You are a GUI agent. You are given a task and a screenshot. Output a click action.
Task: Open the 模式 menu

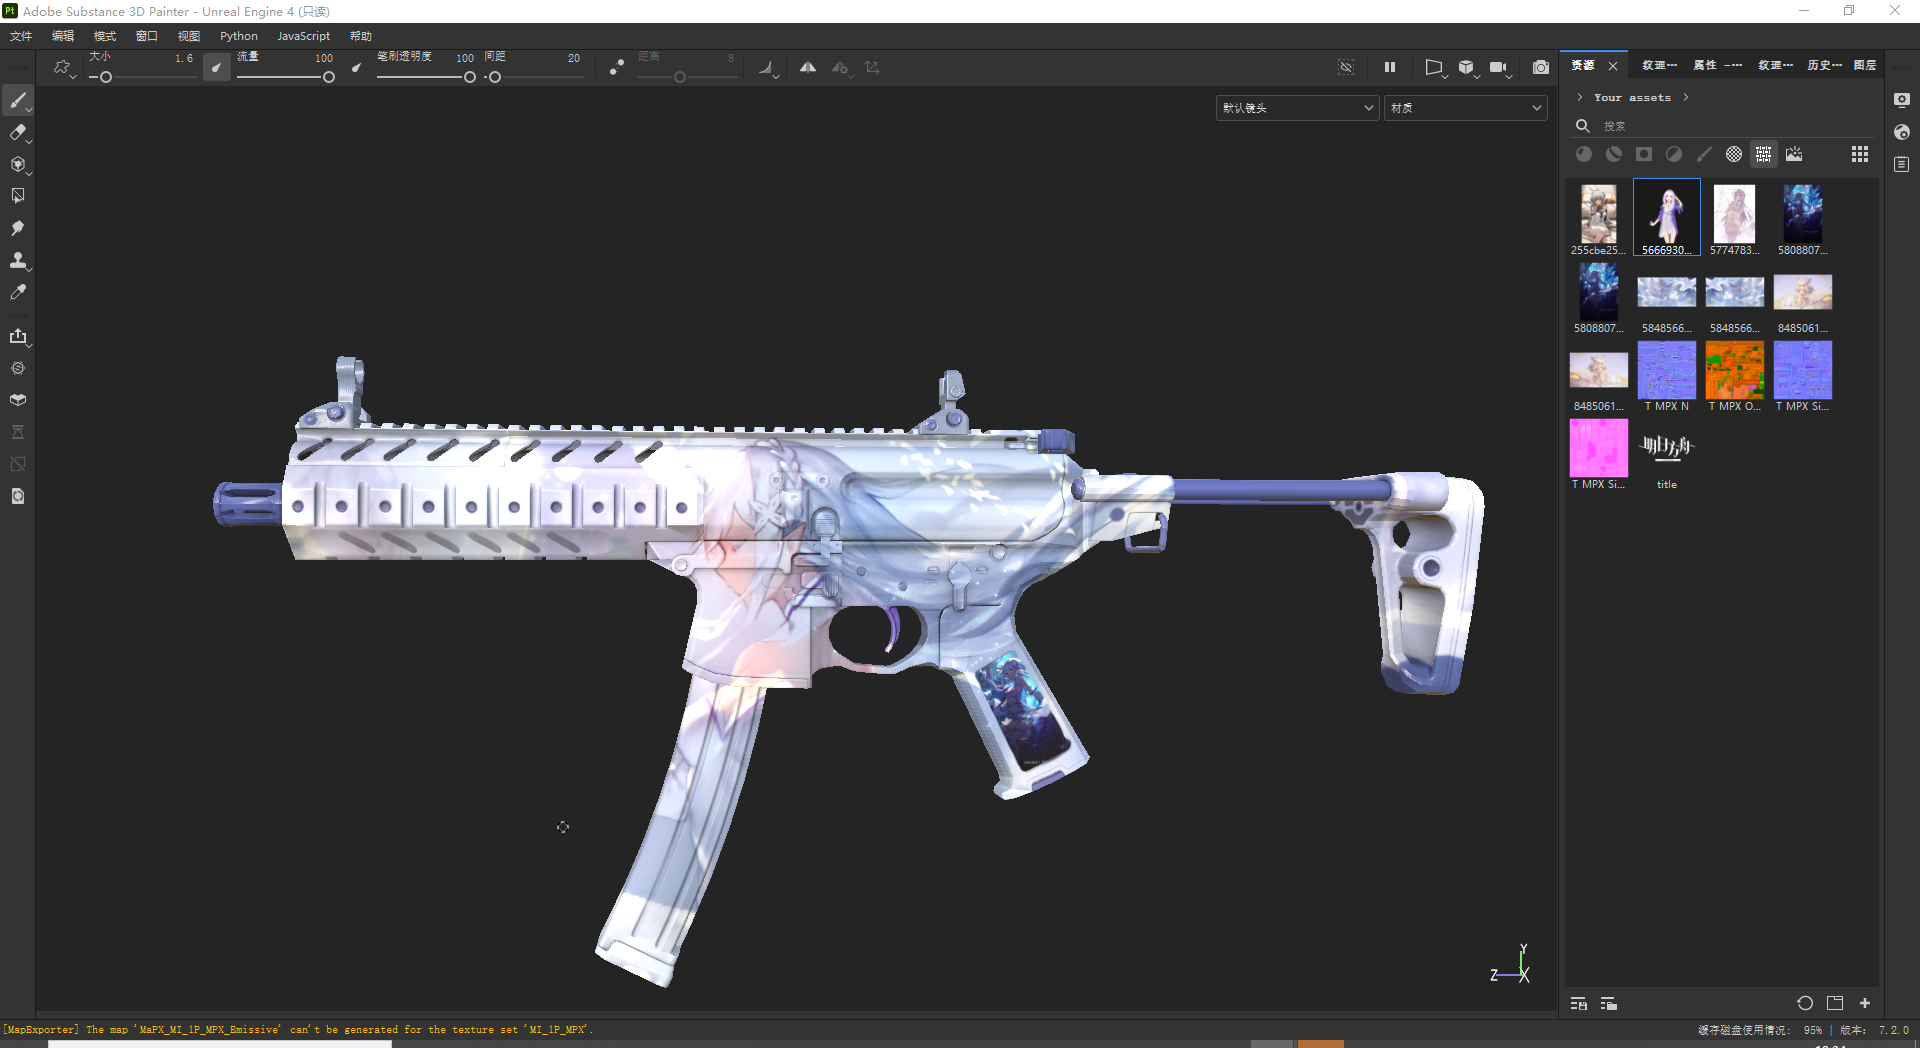click(105, 36)
